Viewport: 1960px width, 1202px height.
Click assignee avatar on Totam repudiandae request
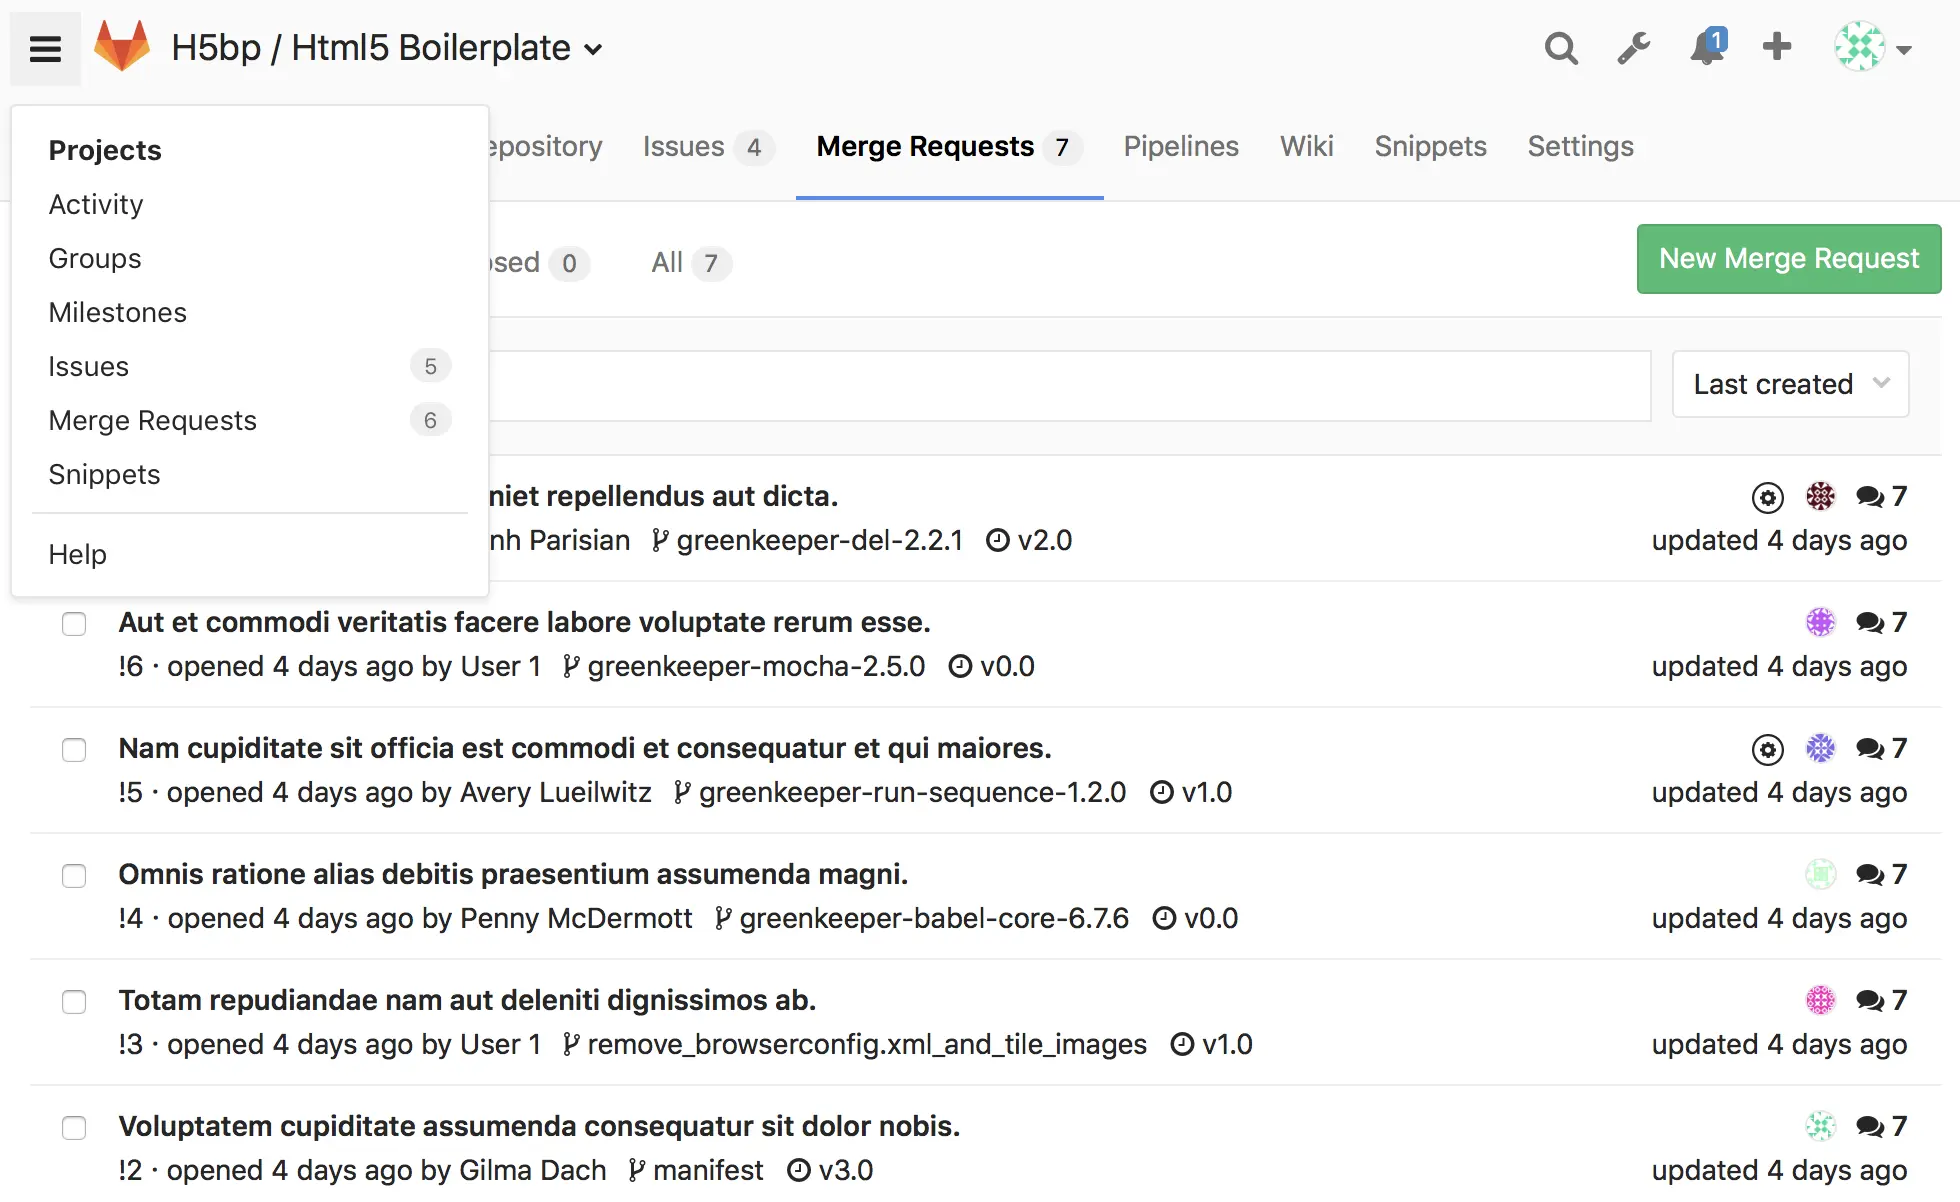[1820, 1000]
